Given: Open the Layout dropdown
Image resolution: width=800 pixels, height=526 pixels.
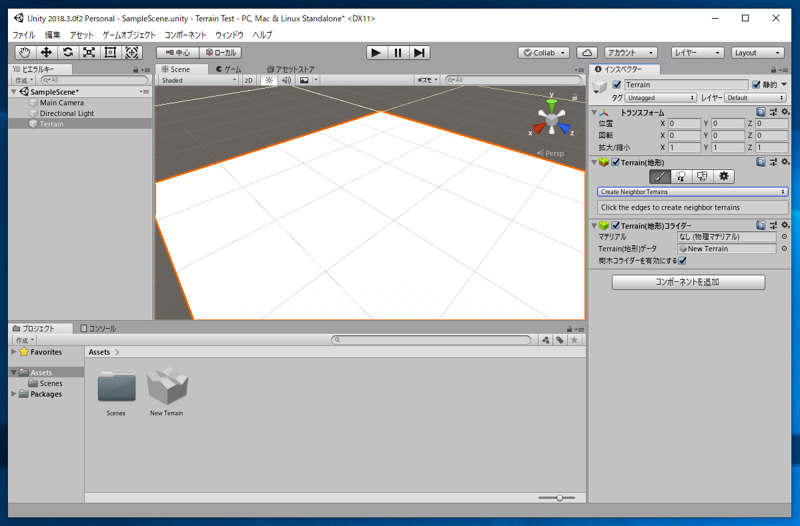Looking at the screenshot, I should (x=757, y=53).
